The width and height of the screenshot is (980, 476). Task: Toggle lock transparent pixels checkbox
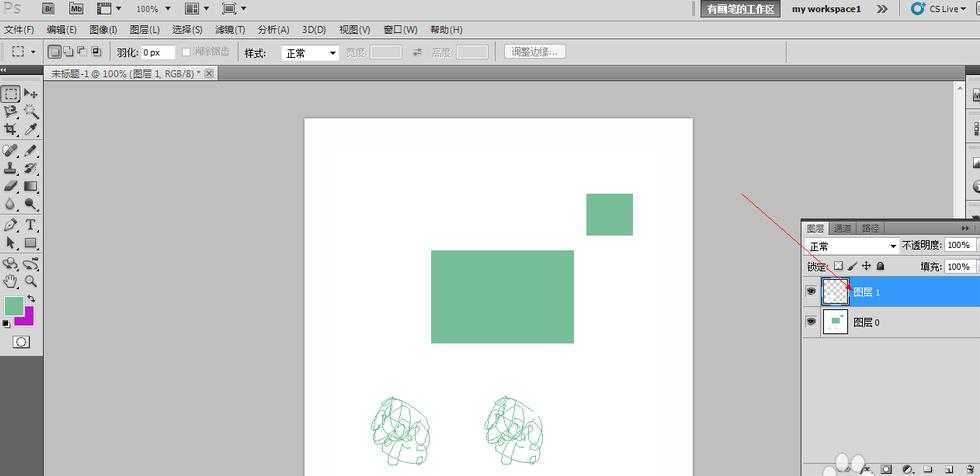[838, 267]
